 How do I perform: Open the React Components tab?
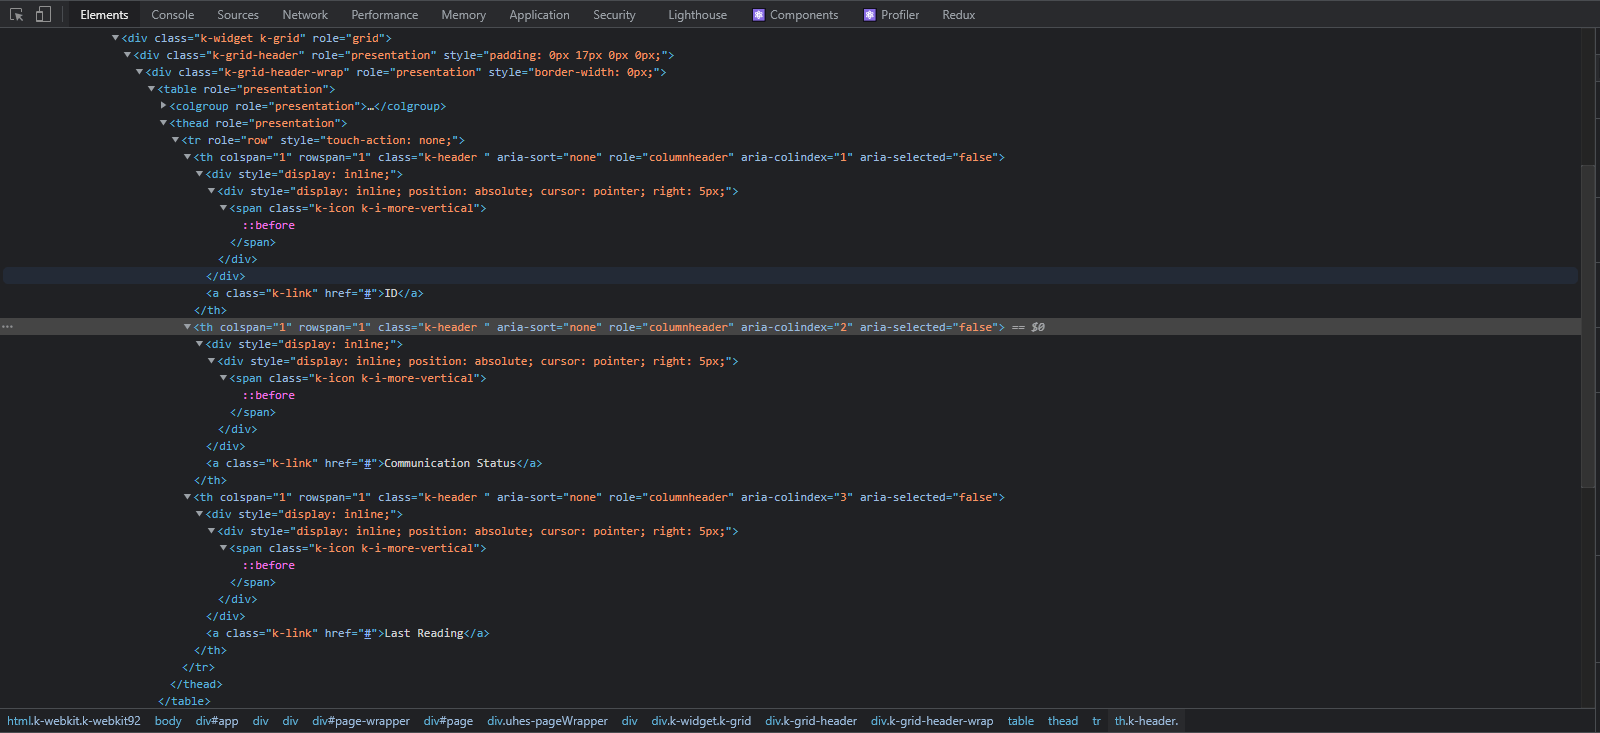[x=795, y=15]
